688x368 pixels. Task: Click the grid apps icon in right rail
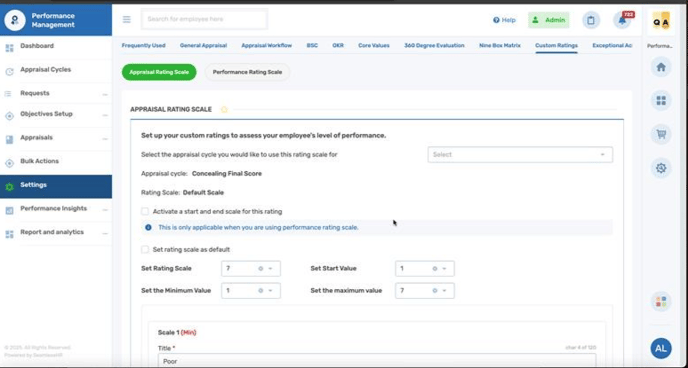661,101
